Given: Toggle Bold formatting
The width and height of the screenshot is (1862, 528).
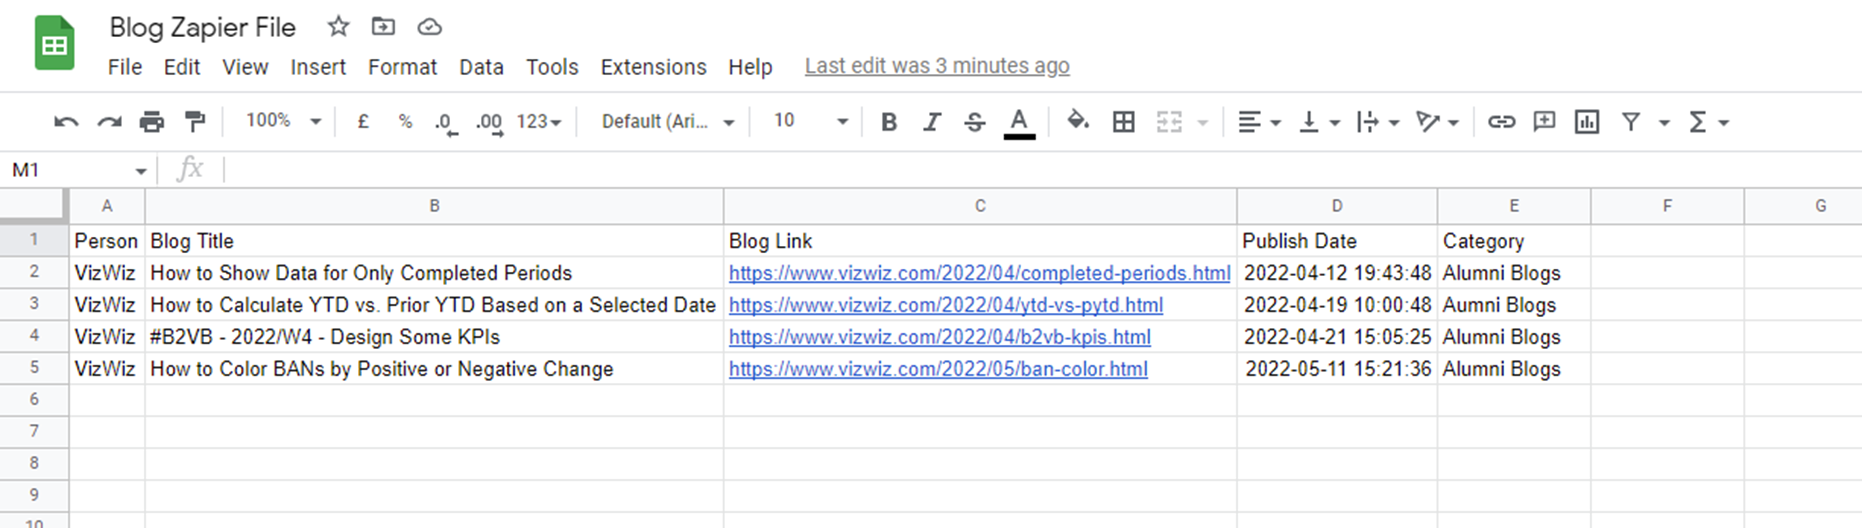Looking at the screenshot, I should [888, 122].
